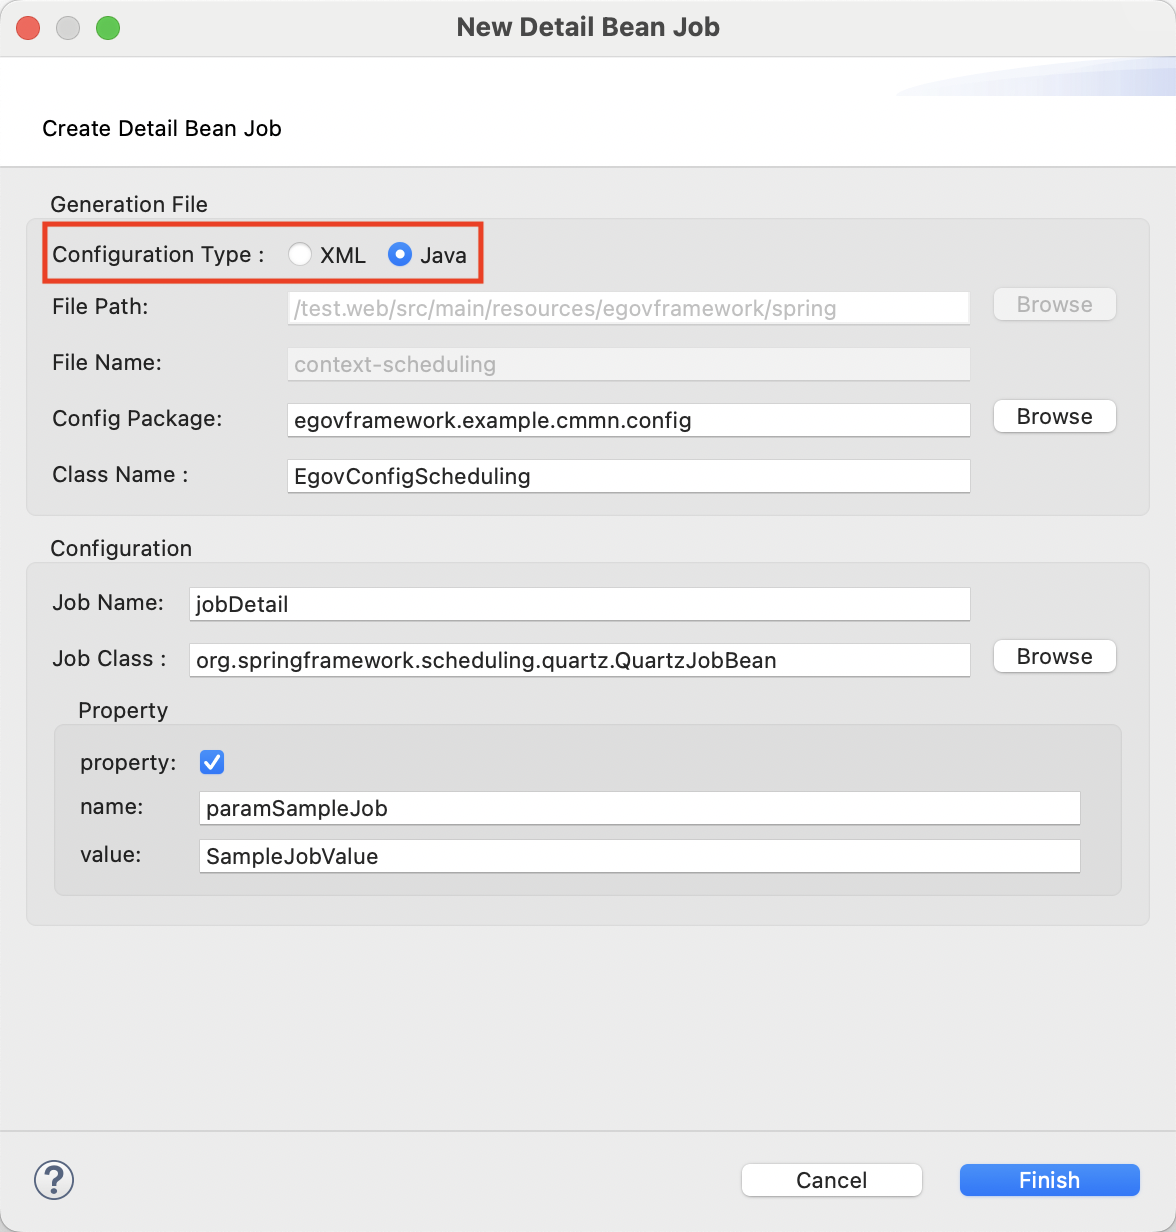Uncheck the property checkbox
This screenshot has height=1232, width=1176.
pos(212,763)
